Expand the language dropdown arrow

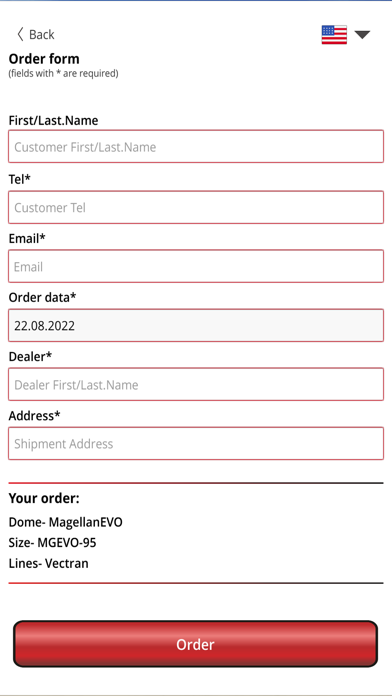coord(362,35)
